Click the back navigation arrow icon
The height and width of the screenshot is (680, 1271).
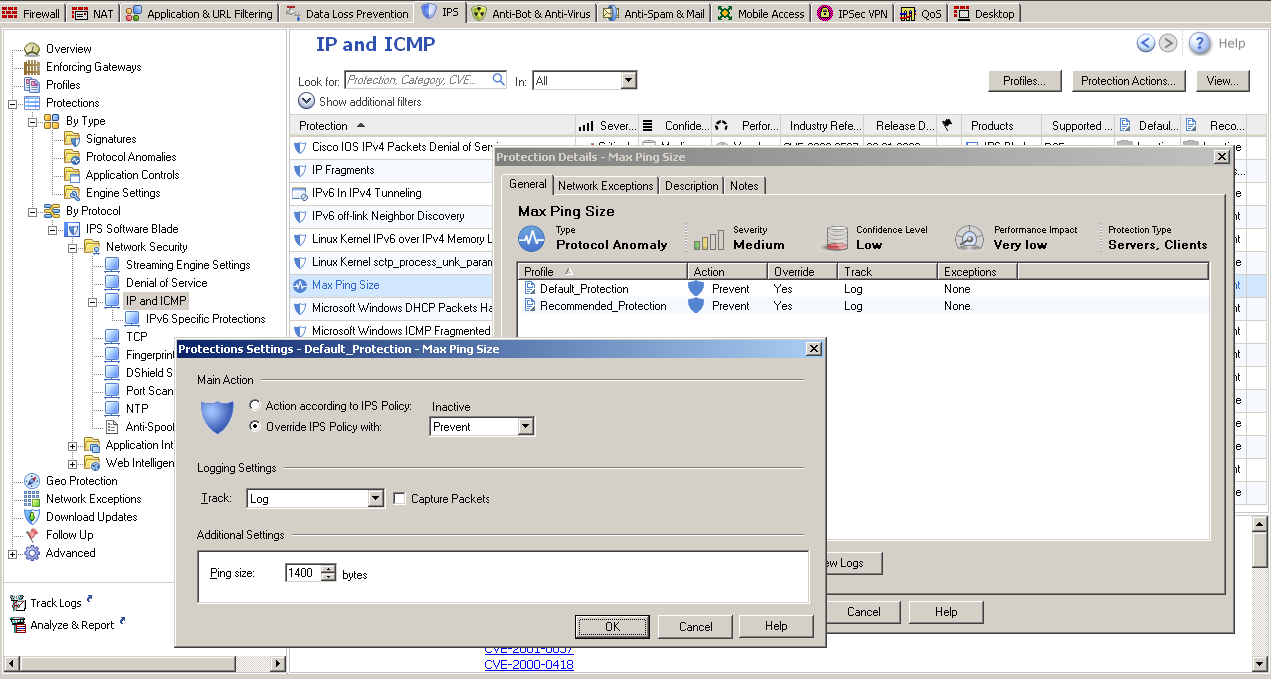(x=1146, y=43)
